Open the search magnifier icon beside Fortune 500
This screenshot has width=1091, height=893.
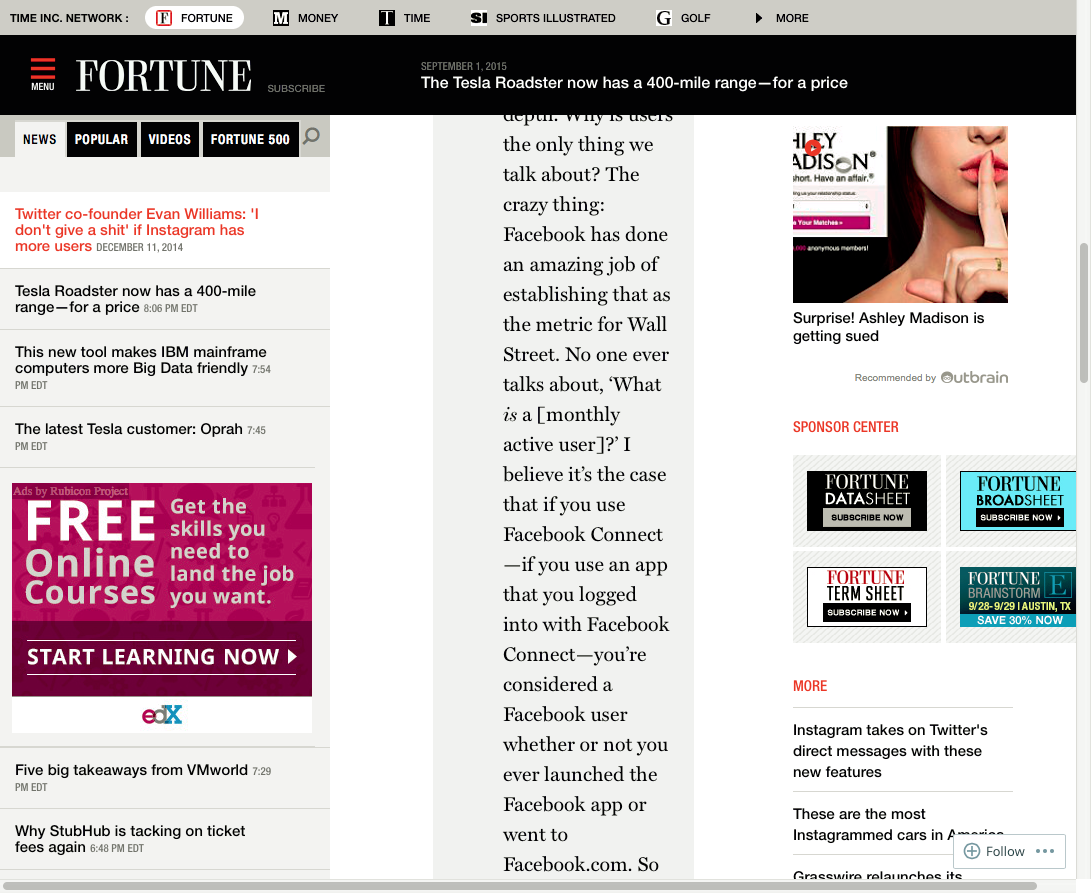(312, 136)
